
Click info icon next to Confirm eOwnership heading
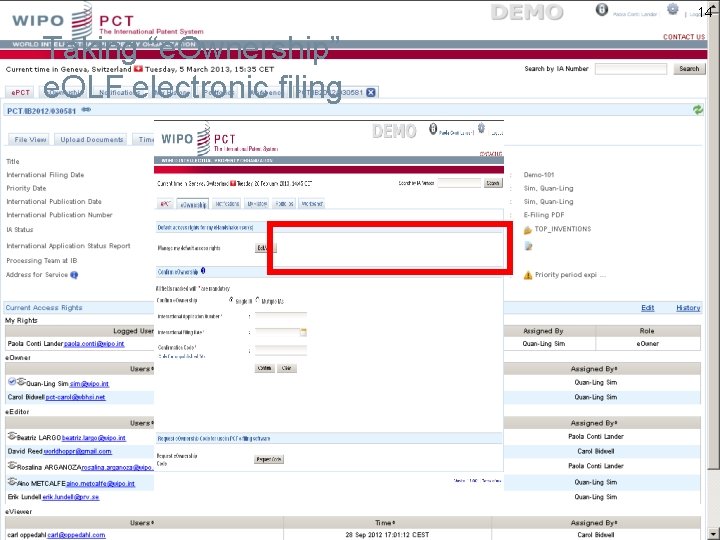pyautogui.click(x=203, y=271)
